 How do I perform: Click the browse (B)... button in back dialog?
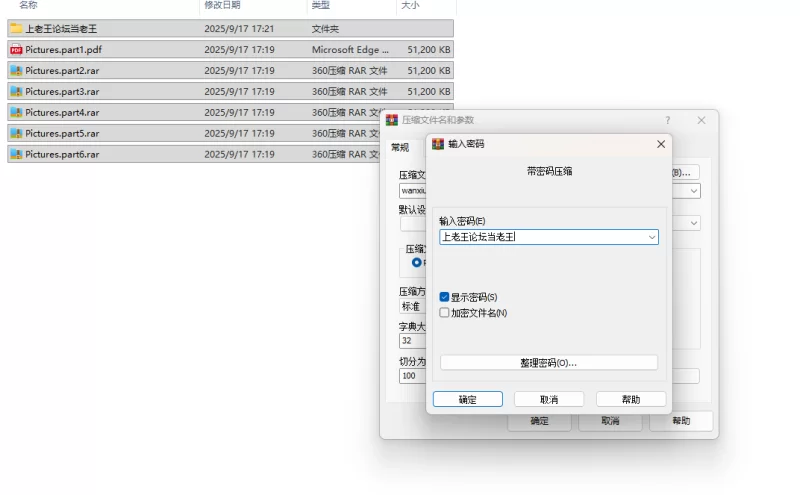[x=685, y=172]
